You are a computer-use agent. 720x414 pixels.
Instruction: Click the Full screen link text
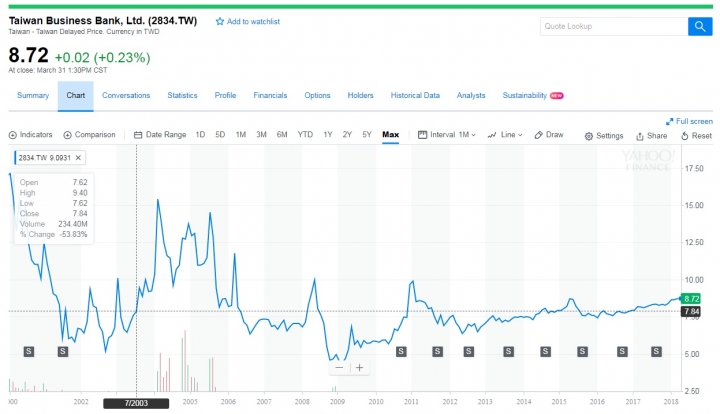pyautogui.click(x=694, y=122)
